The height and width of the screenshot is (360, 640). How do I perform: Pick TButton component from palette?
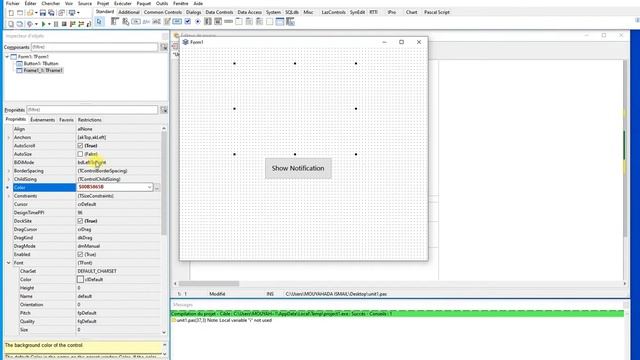point(136,22)
